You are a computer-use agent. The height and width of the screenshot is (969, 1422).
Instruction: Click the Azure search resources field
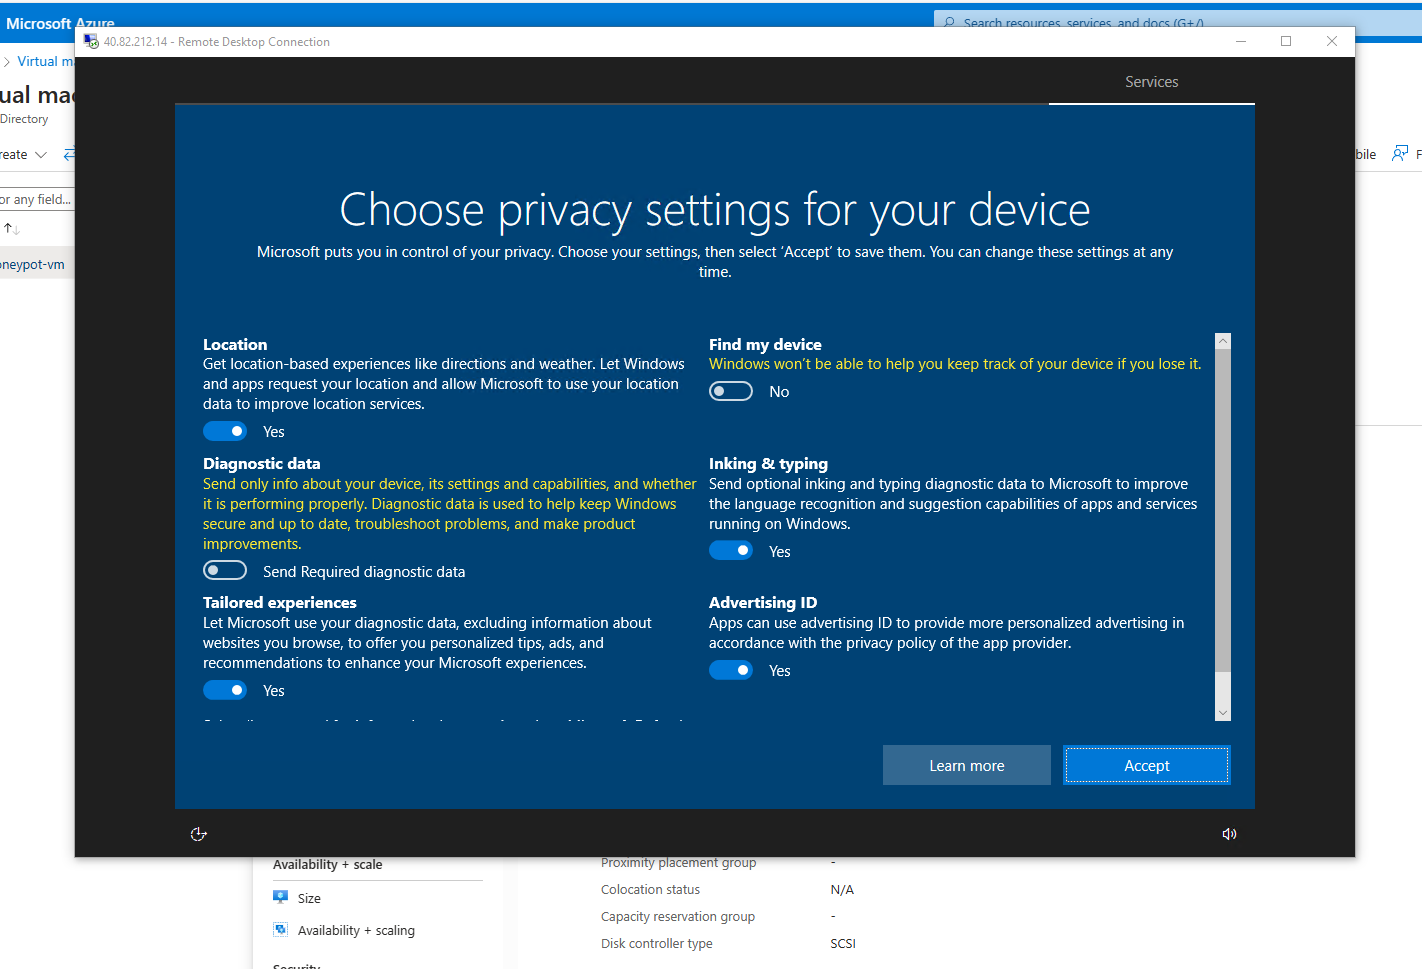click(x=1178, y=22)
